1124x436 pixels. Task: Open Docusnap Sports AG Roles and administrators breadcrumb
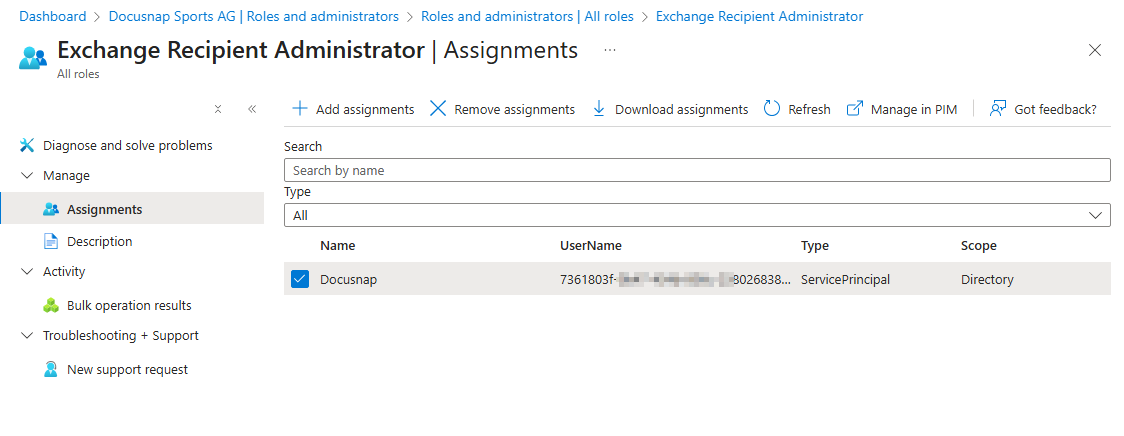(254, 16)
